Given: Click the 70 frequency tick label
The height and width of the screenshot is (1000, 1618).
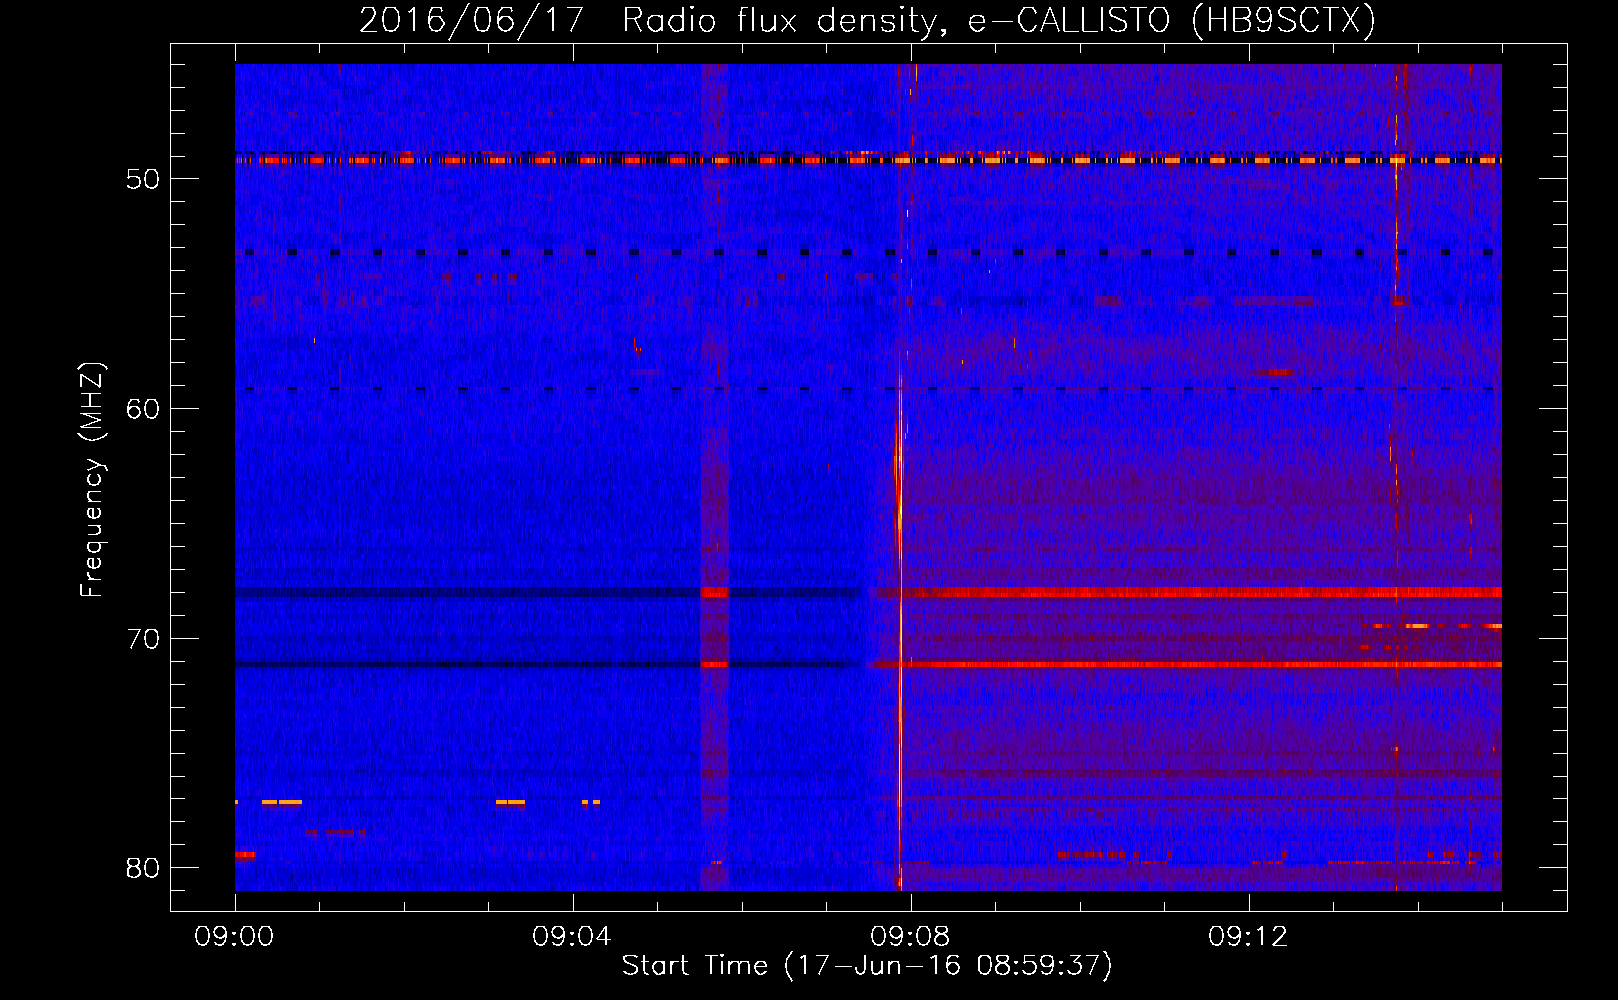Looking at the screenshot, I should pyautogui.click(x=143, y=638).
